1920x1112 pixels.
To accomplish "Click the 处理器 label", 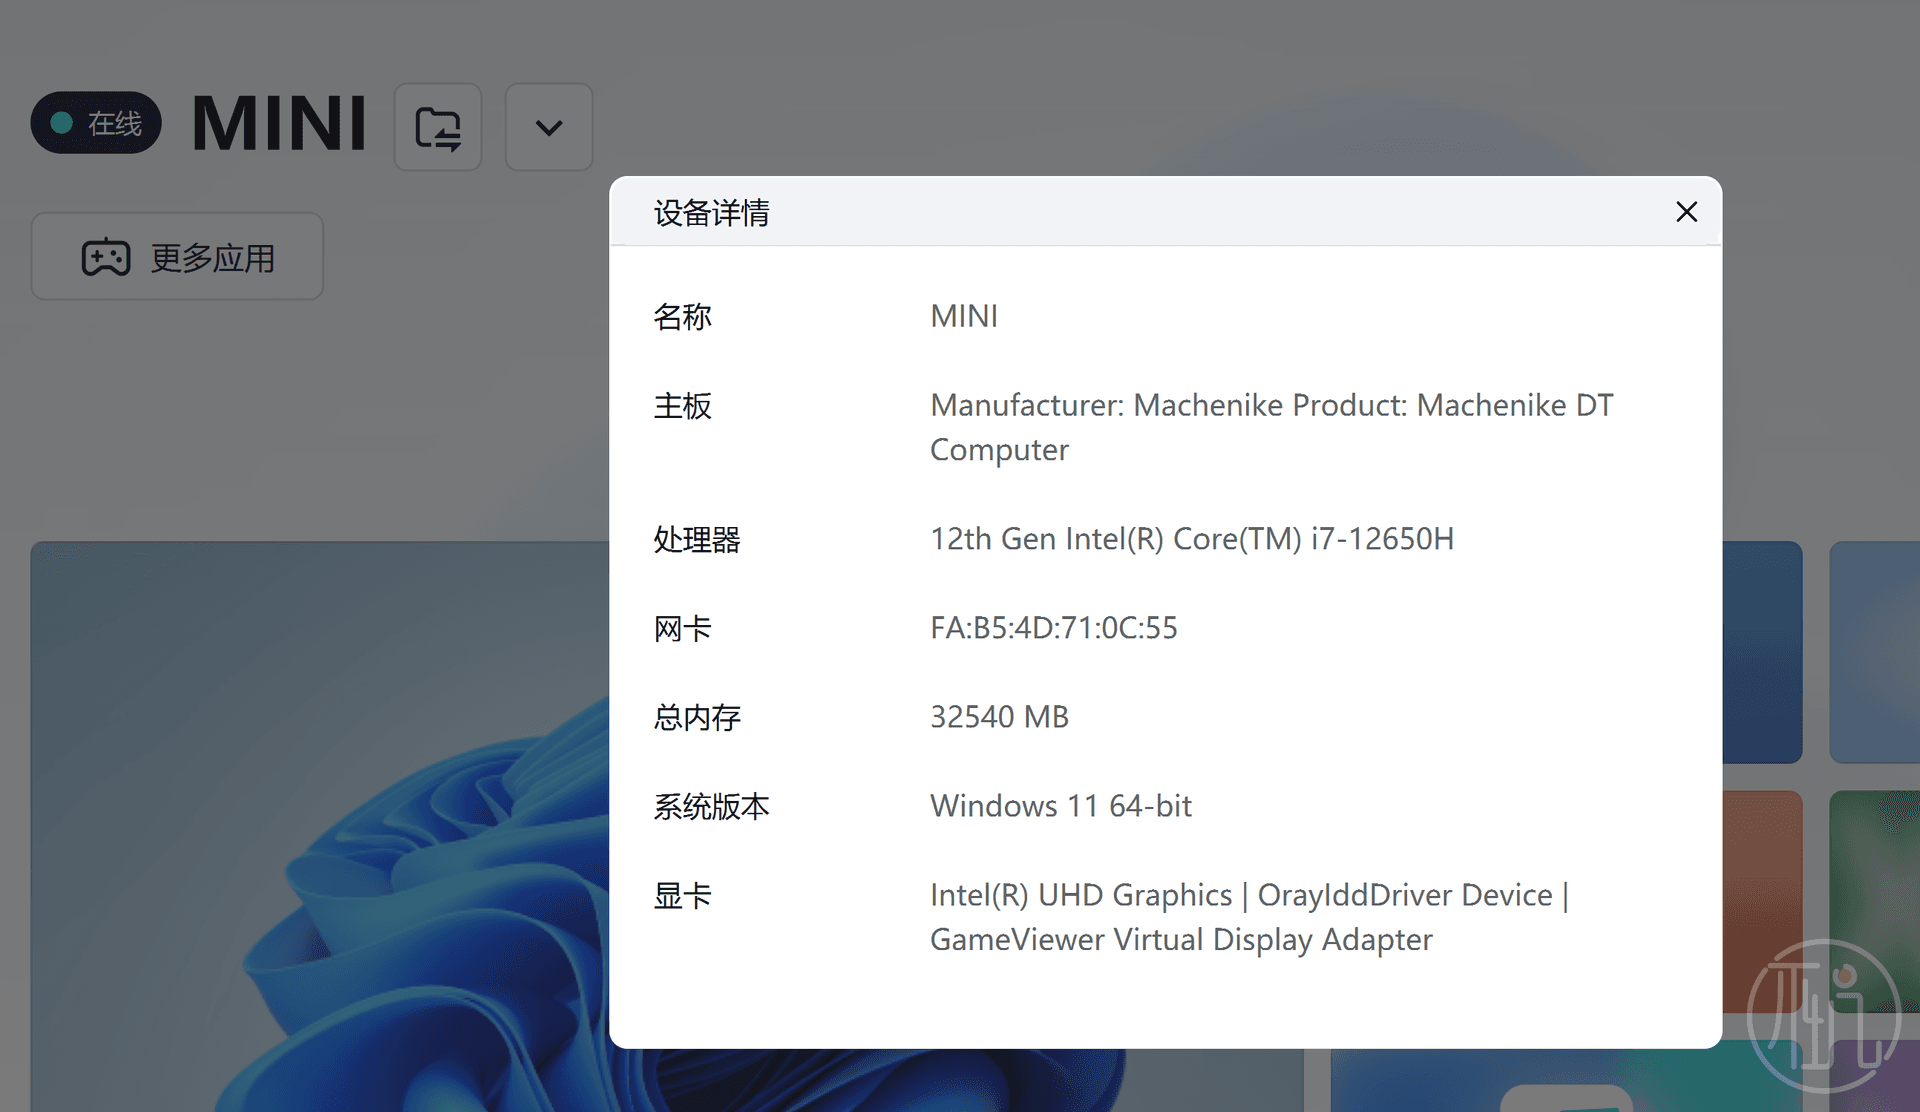I will click(x=697, y=540).
